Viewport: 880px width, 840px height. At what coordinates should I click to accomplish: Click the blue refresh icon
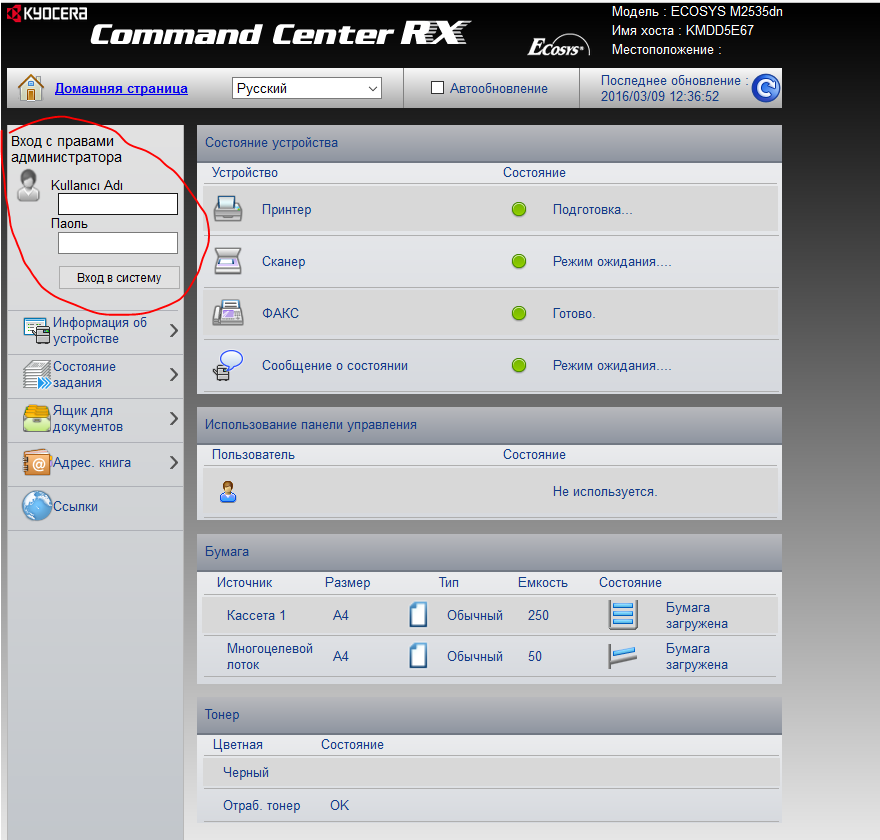pyautogui.click(x=766, y=88)
